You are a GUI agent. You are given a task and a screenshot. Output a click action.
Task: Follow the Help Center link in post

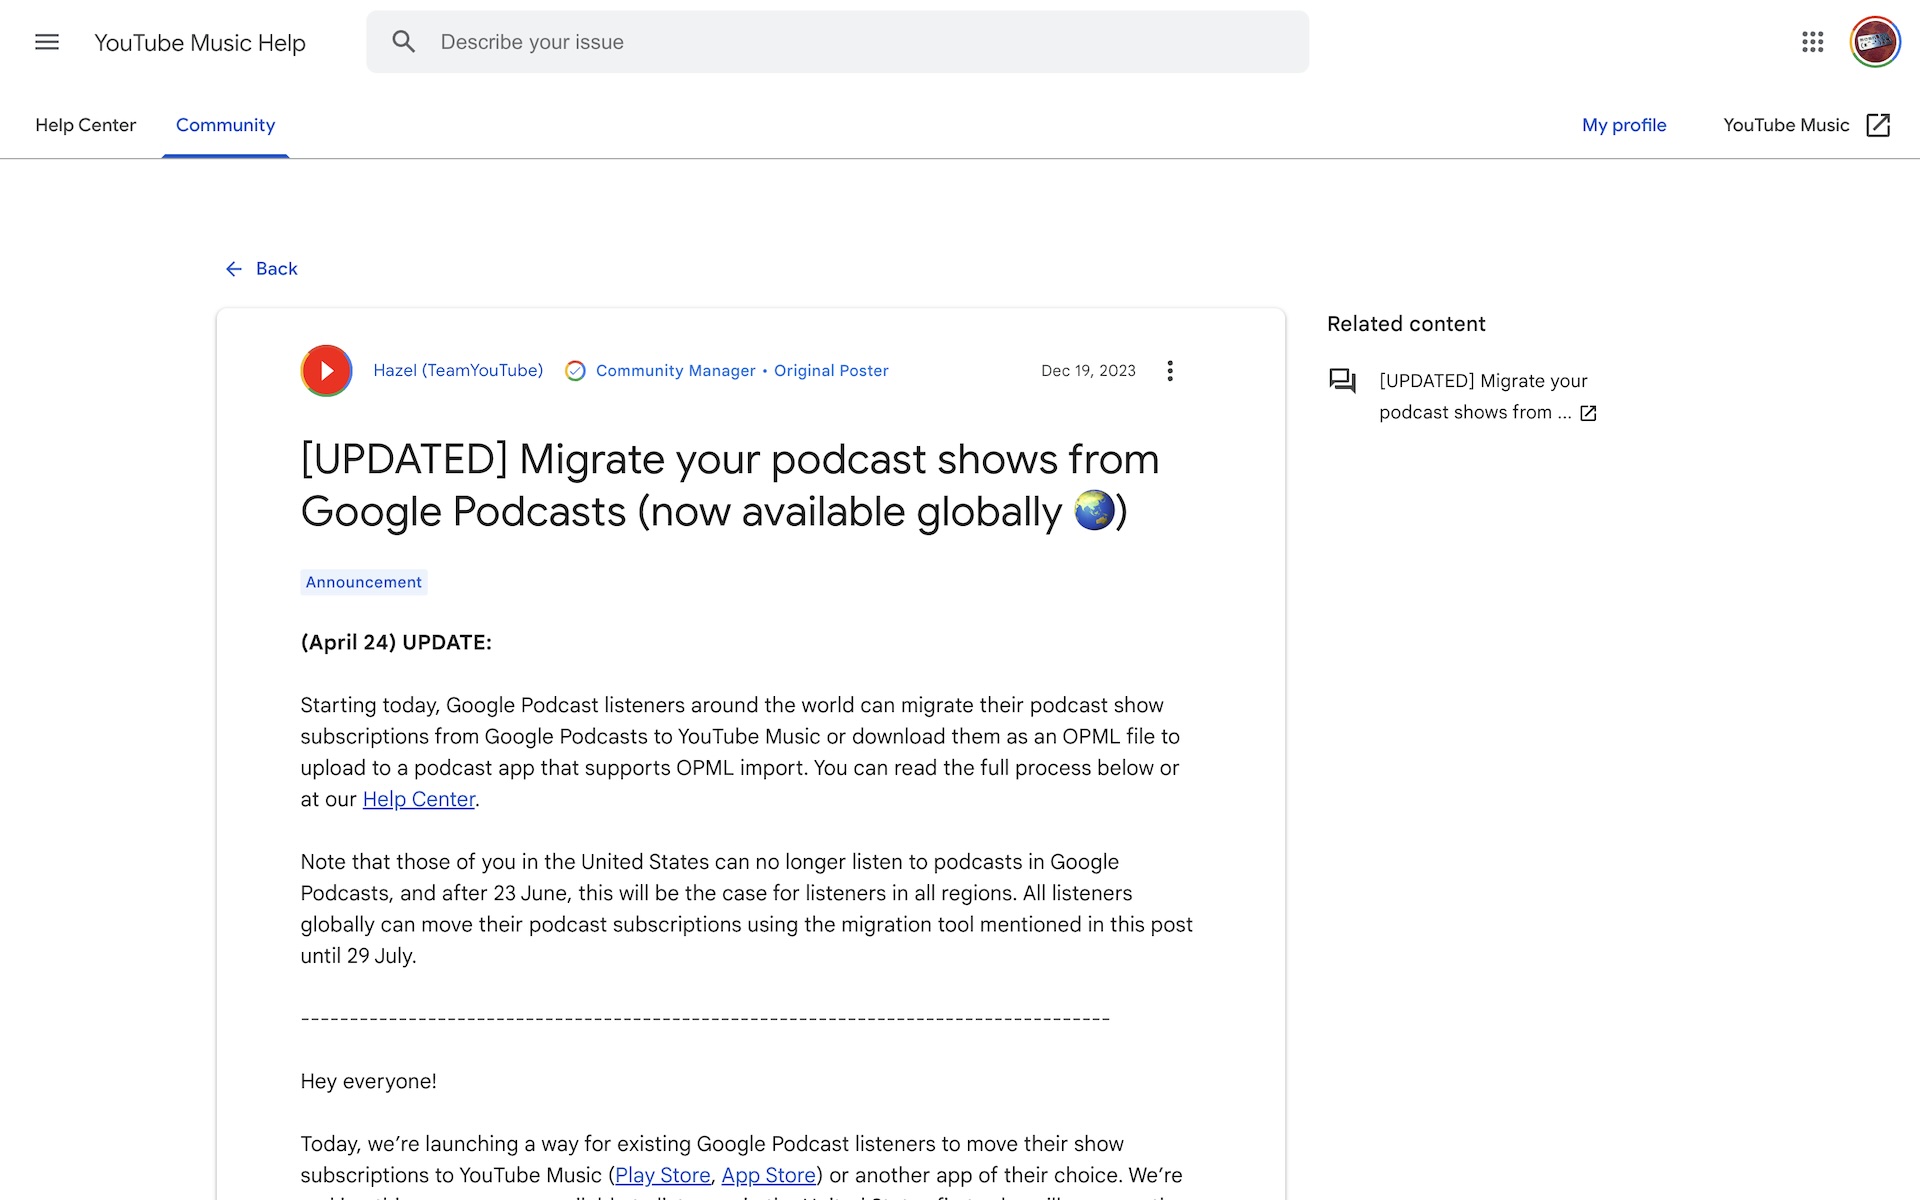point(419,799)
